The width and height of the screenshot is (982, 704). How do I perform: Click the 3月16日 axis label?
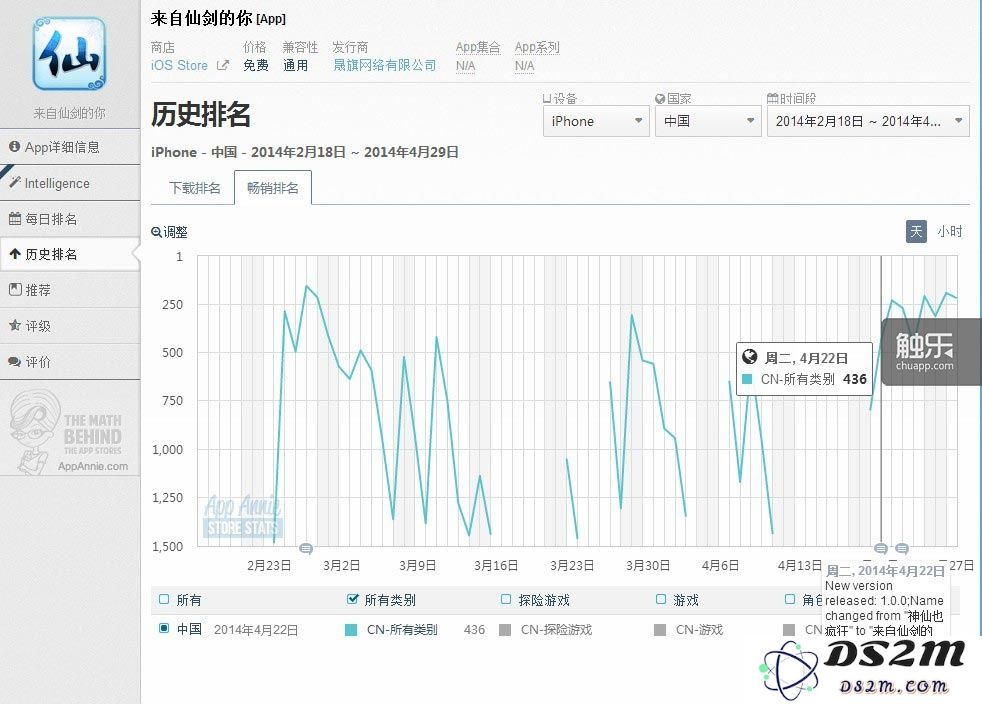click(495, 566)
